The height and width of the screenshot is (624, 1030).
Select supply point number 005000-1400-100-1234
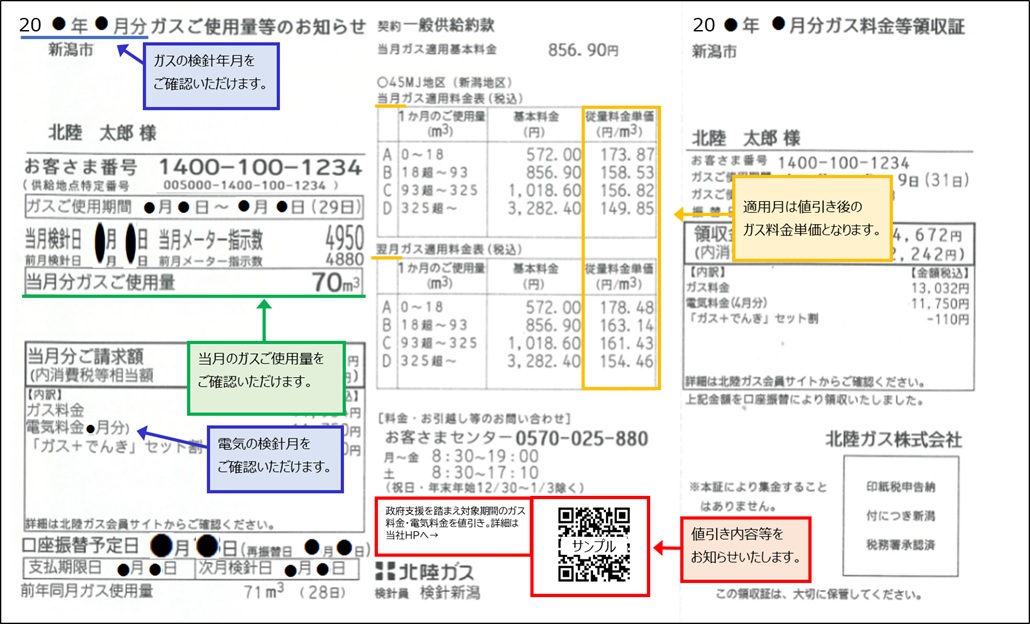tap(244, 186)
